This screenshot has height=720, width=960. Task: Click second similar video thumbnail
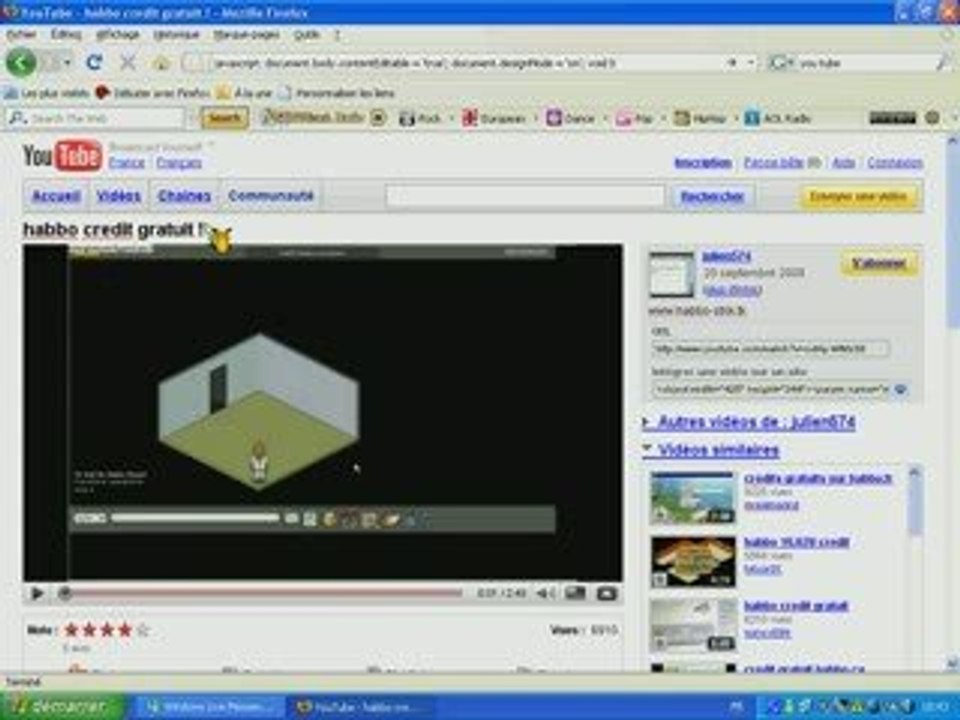point(692,561)
